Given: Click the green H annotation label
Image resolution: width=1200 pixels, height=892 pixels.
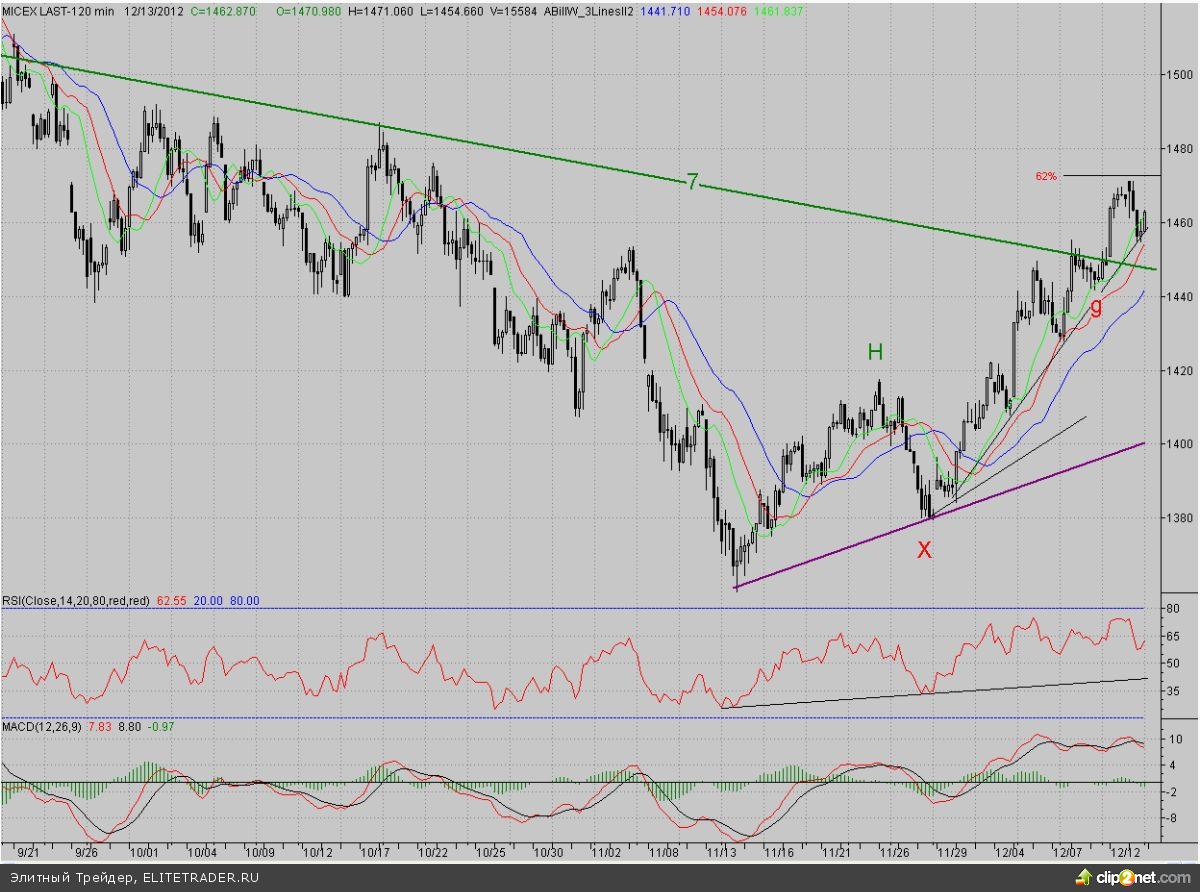Looking at the screenshot, I should coord(875,352).
